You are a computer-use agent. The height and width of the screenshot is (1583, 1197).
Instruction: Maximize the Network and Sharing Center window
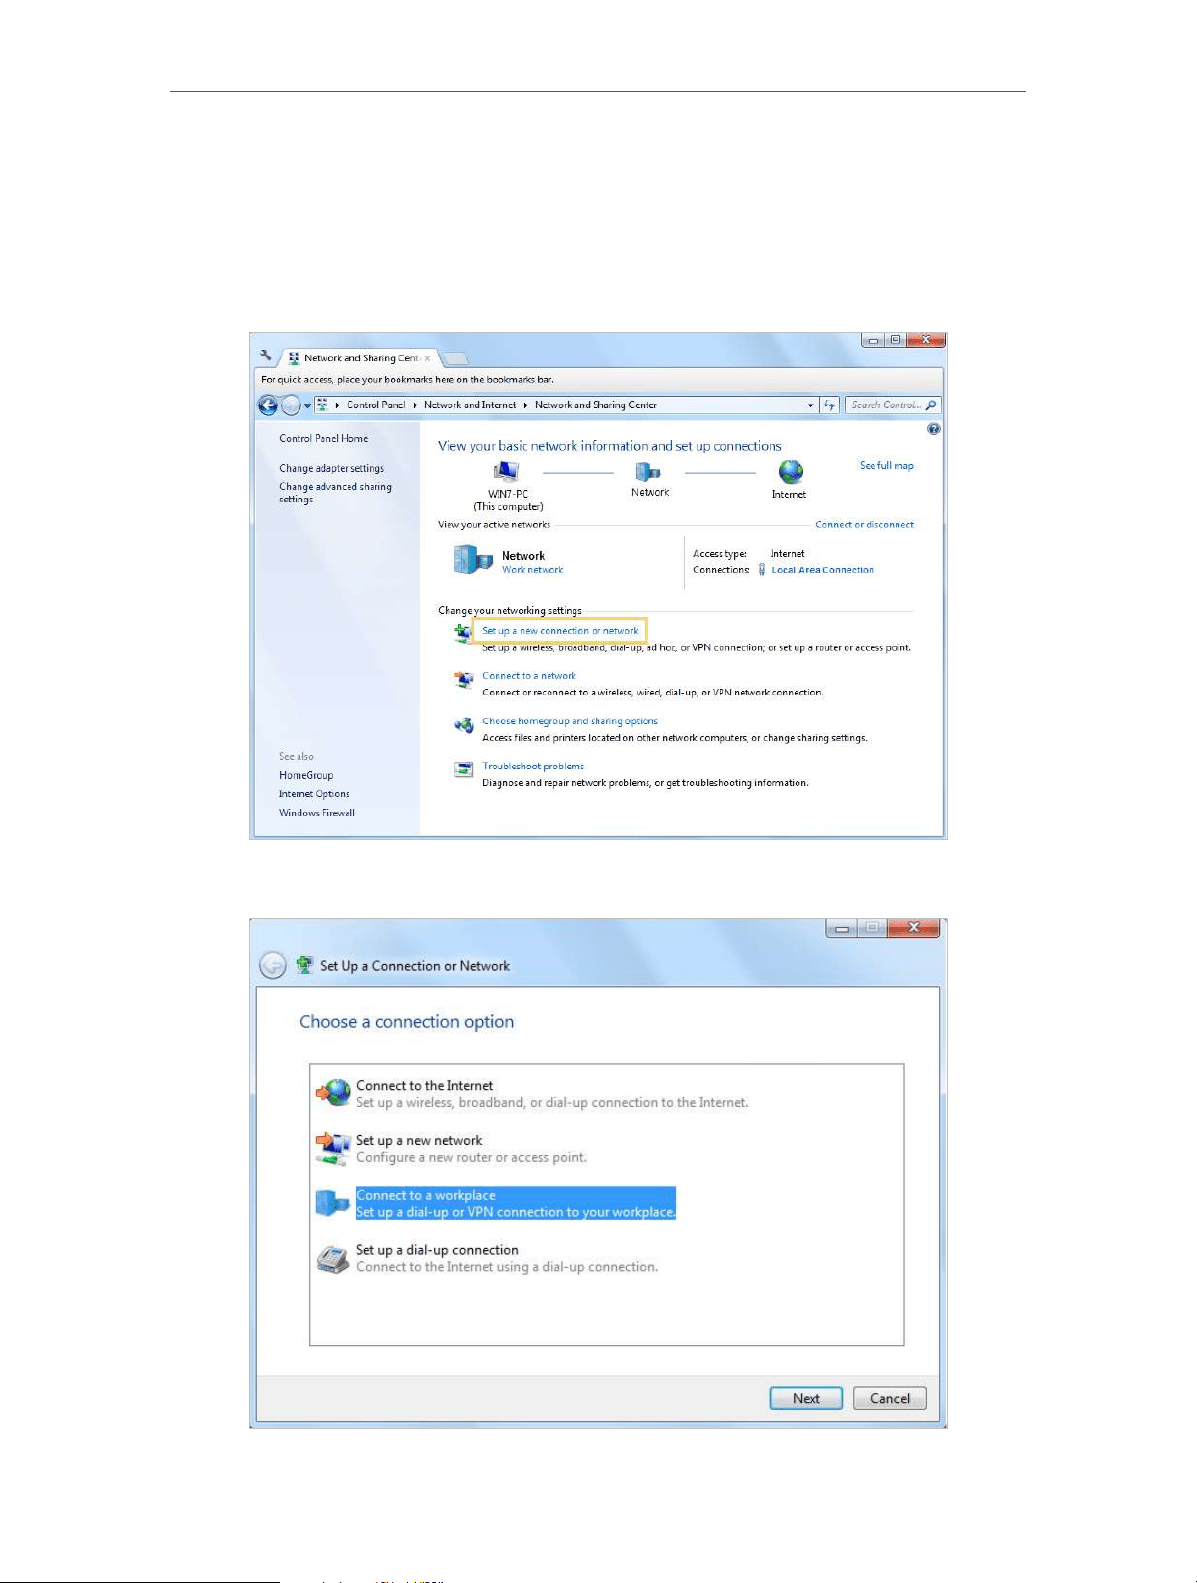[895, 340]
